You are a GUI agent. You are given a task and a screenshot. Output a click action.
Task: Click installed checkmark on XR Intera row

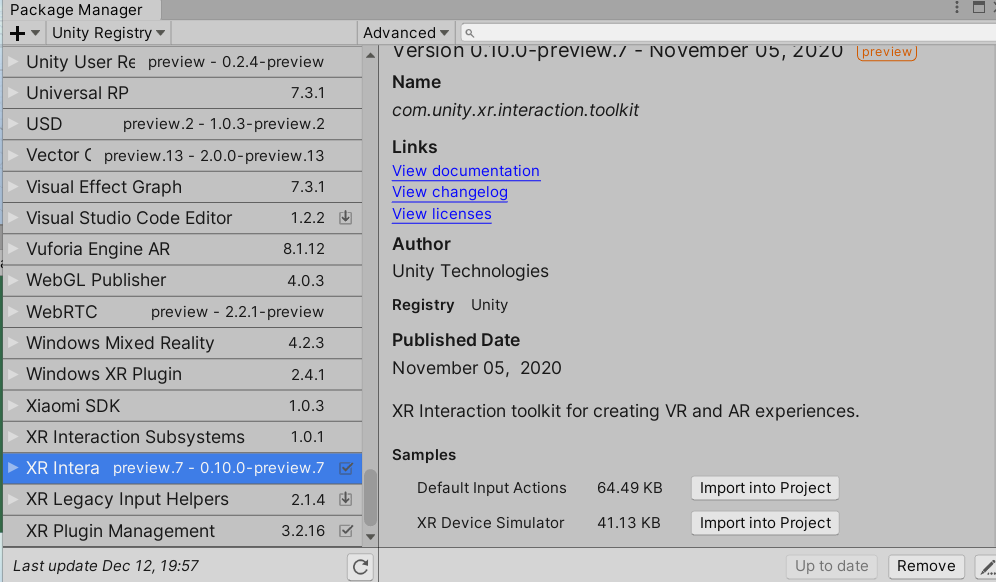(x=346, y=468)
